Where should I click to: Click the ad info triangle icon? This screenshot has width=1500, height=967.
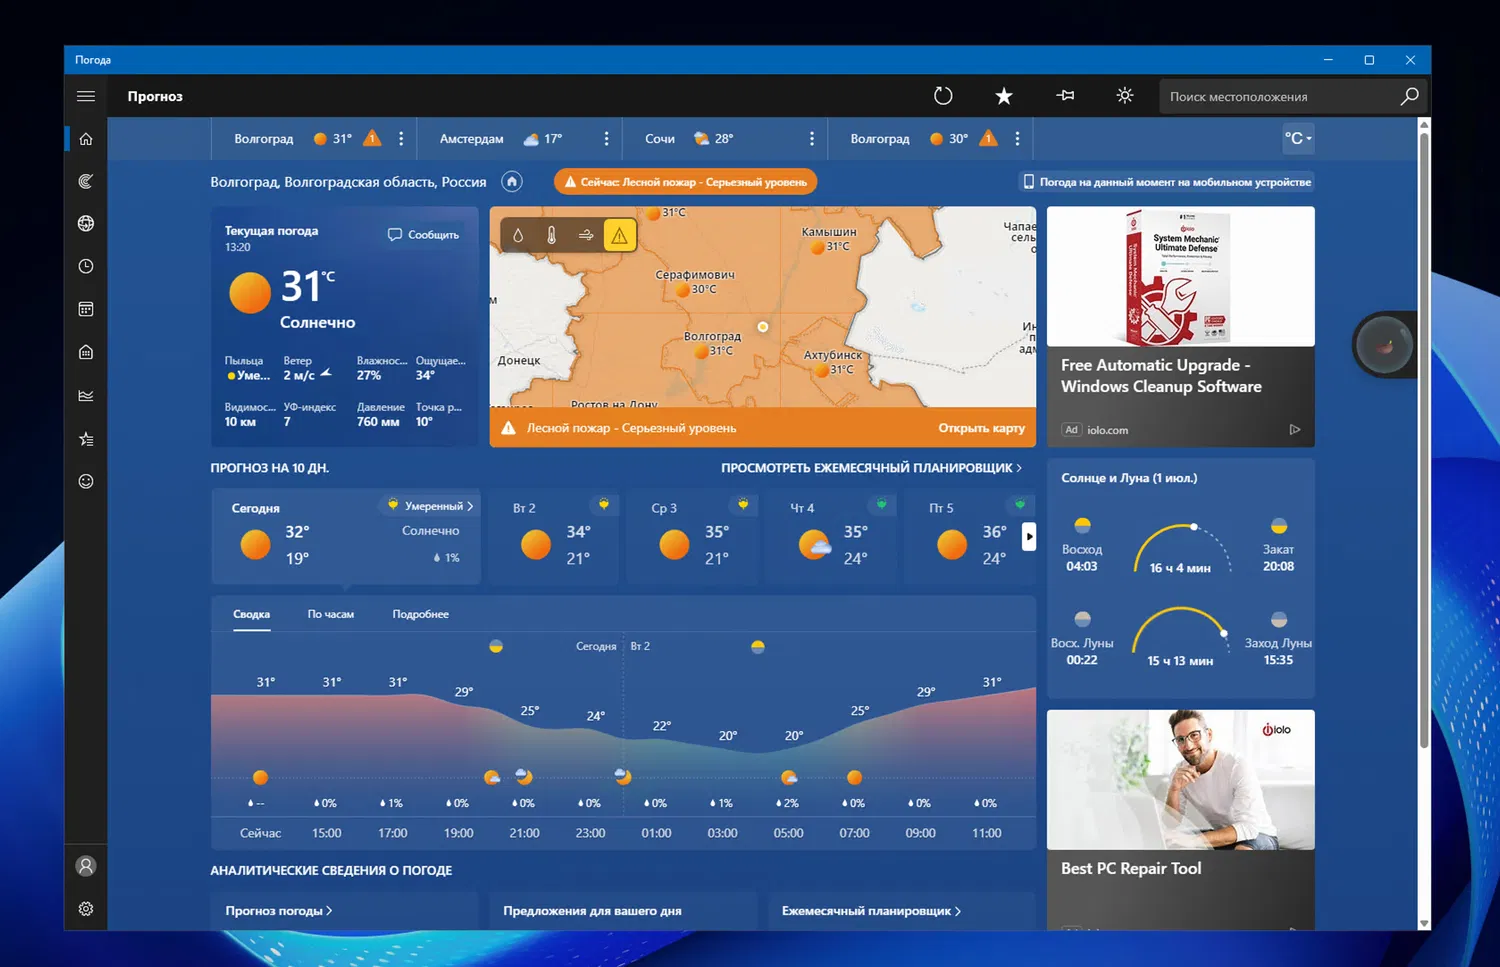click(1295, 430)
